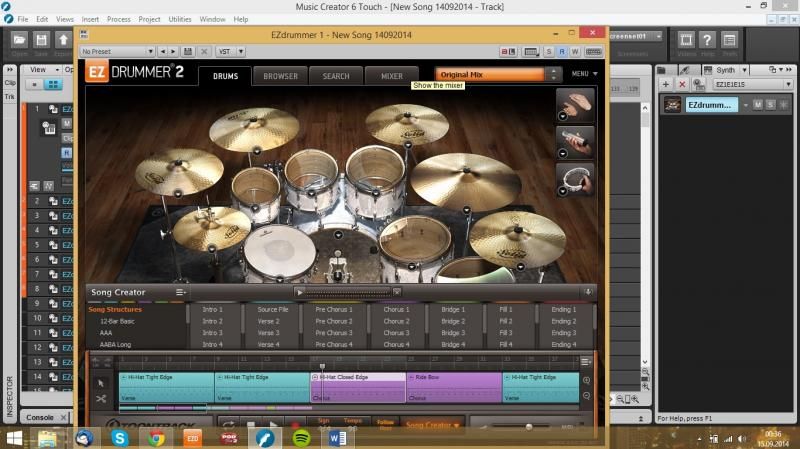Open the Synth rack dropdown arrow
800x449 pixels.
pos(744,70)
